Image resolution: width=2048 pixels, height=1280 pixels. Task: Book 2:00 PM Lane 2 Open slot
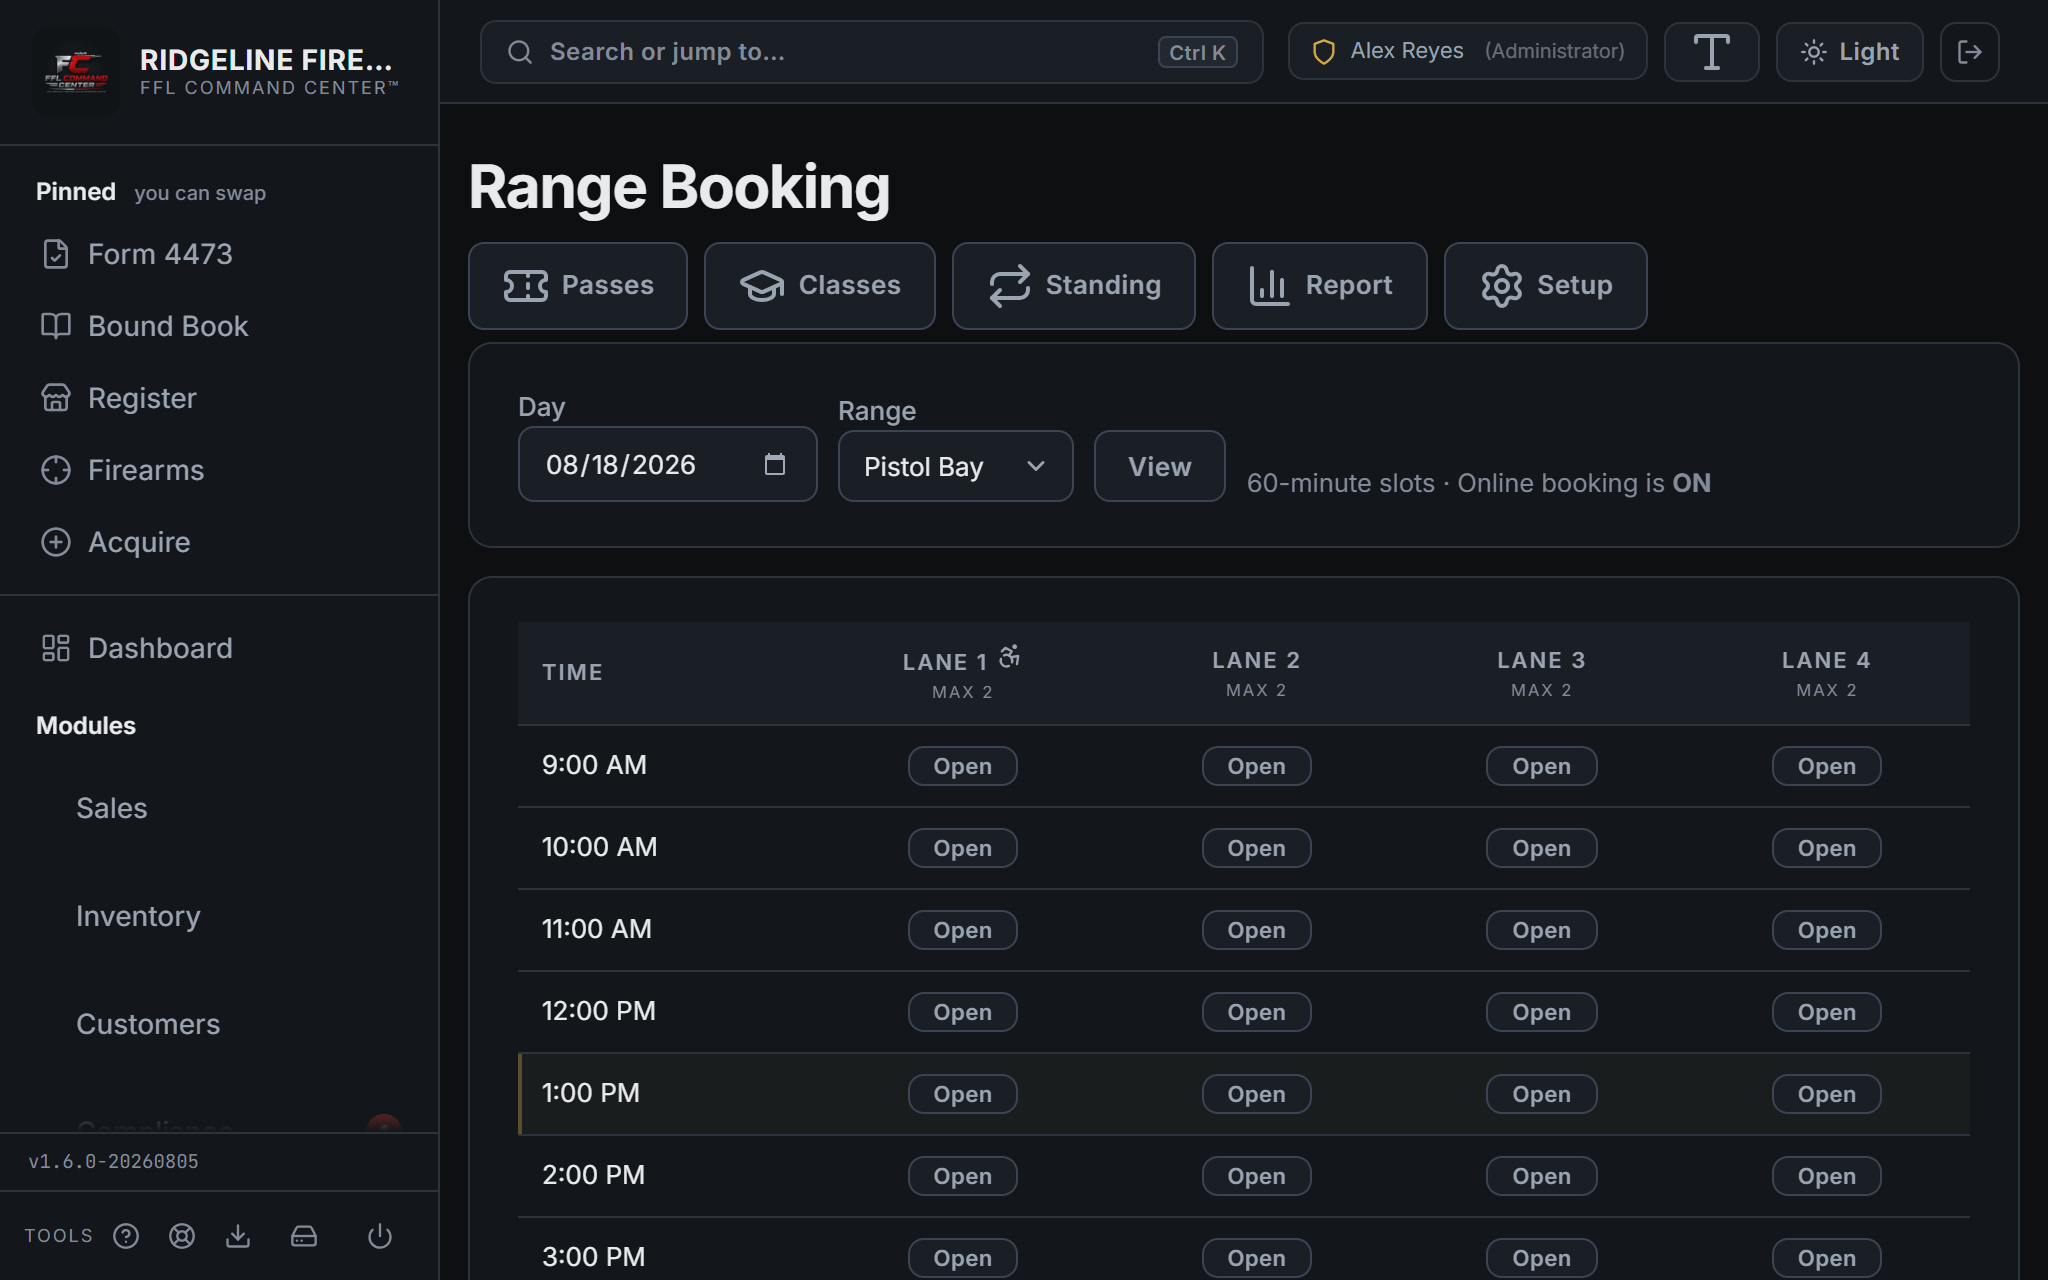pyautogui.click(x=1257, y=1176)
